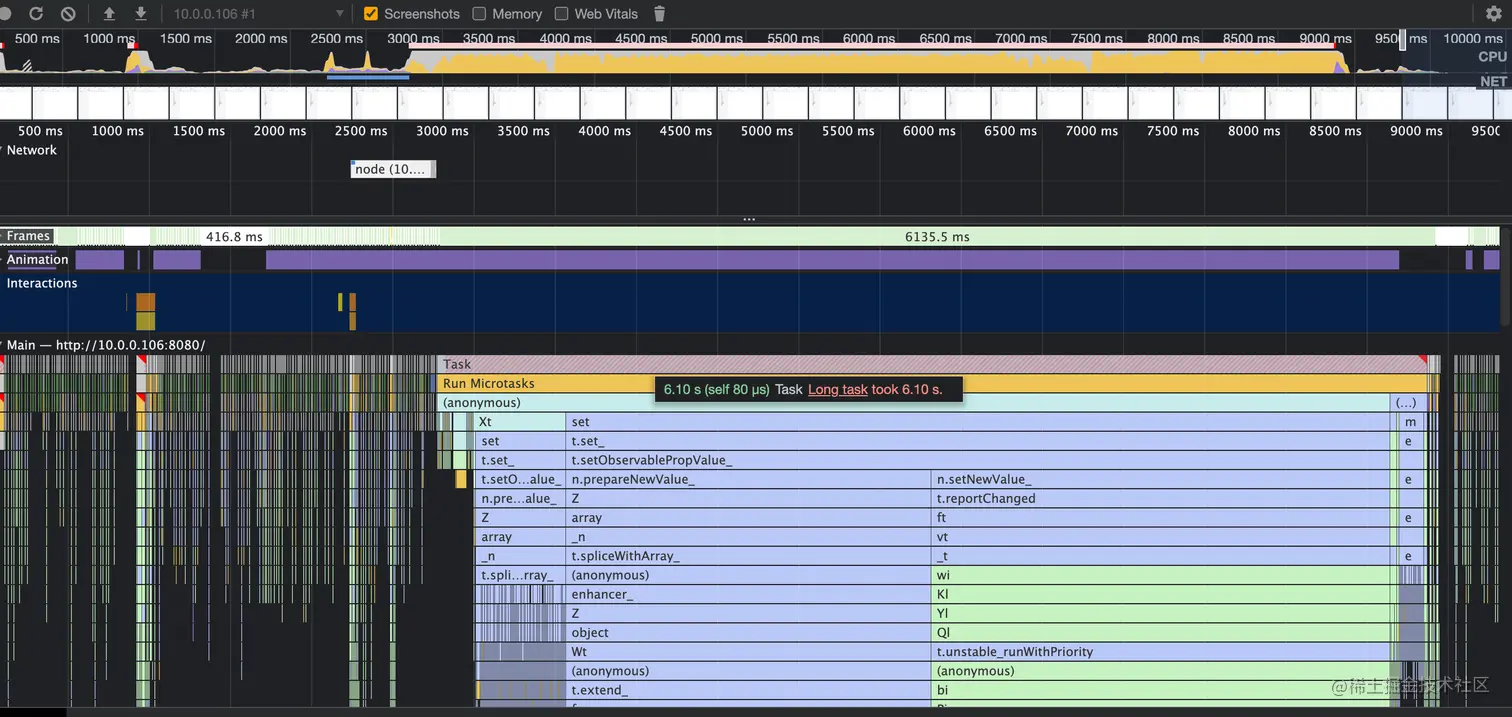
Task: Select the n.setNewValue_ entry
Action: pyautogui.click(x=1162, y=479)
